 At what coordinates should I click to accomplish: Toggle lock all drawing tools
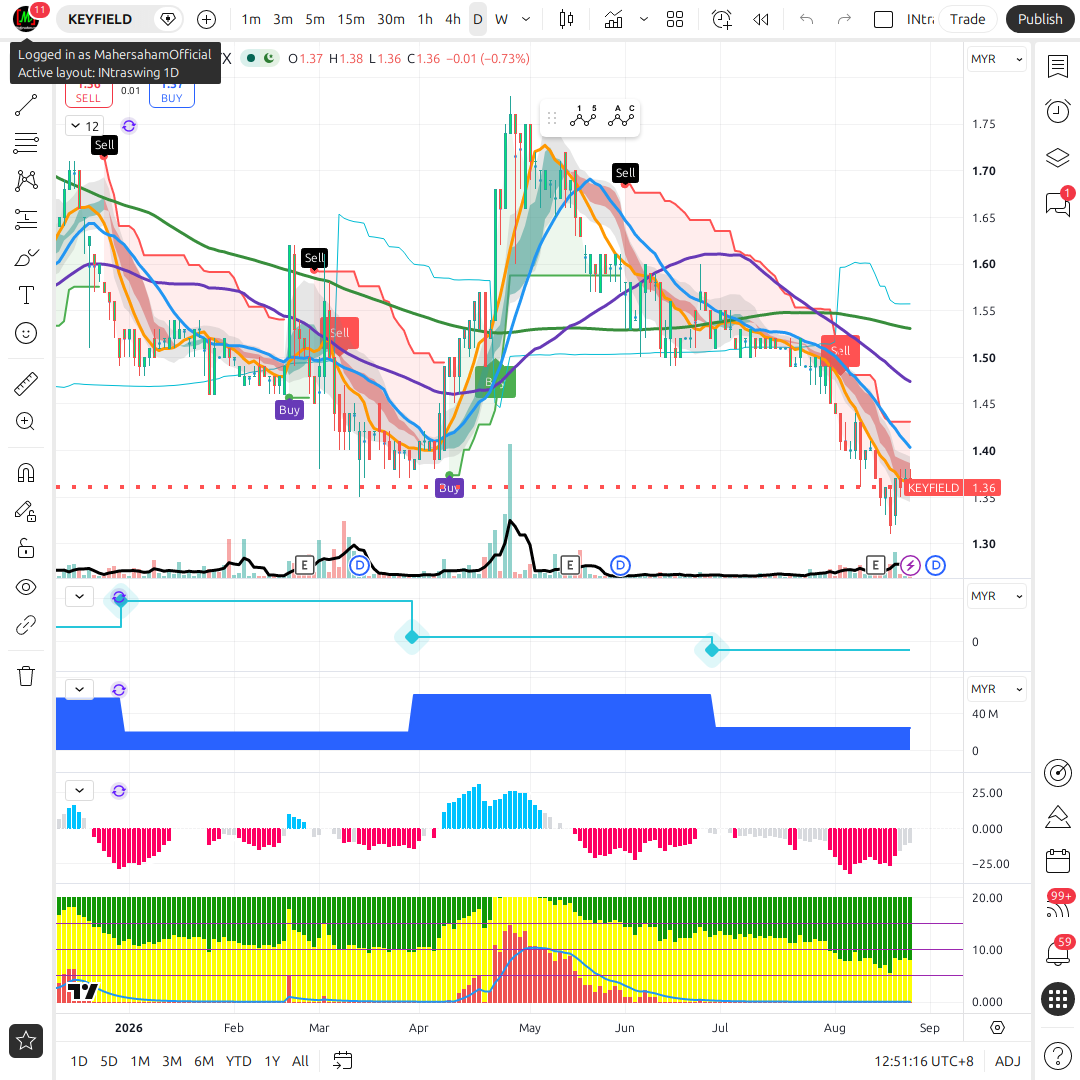point(25,549)
